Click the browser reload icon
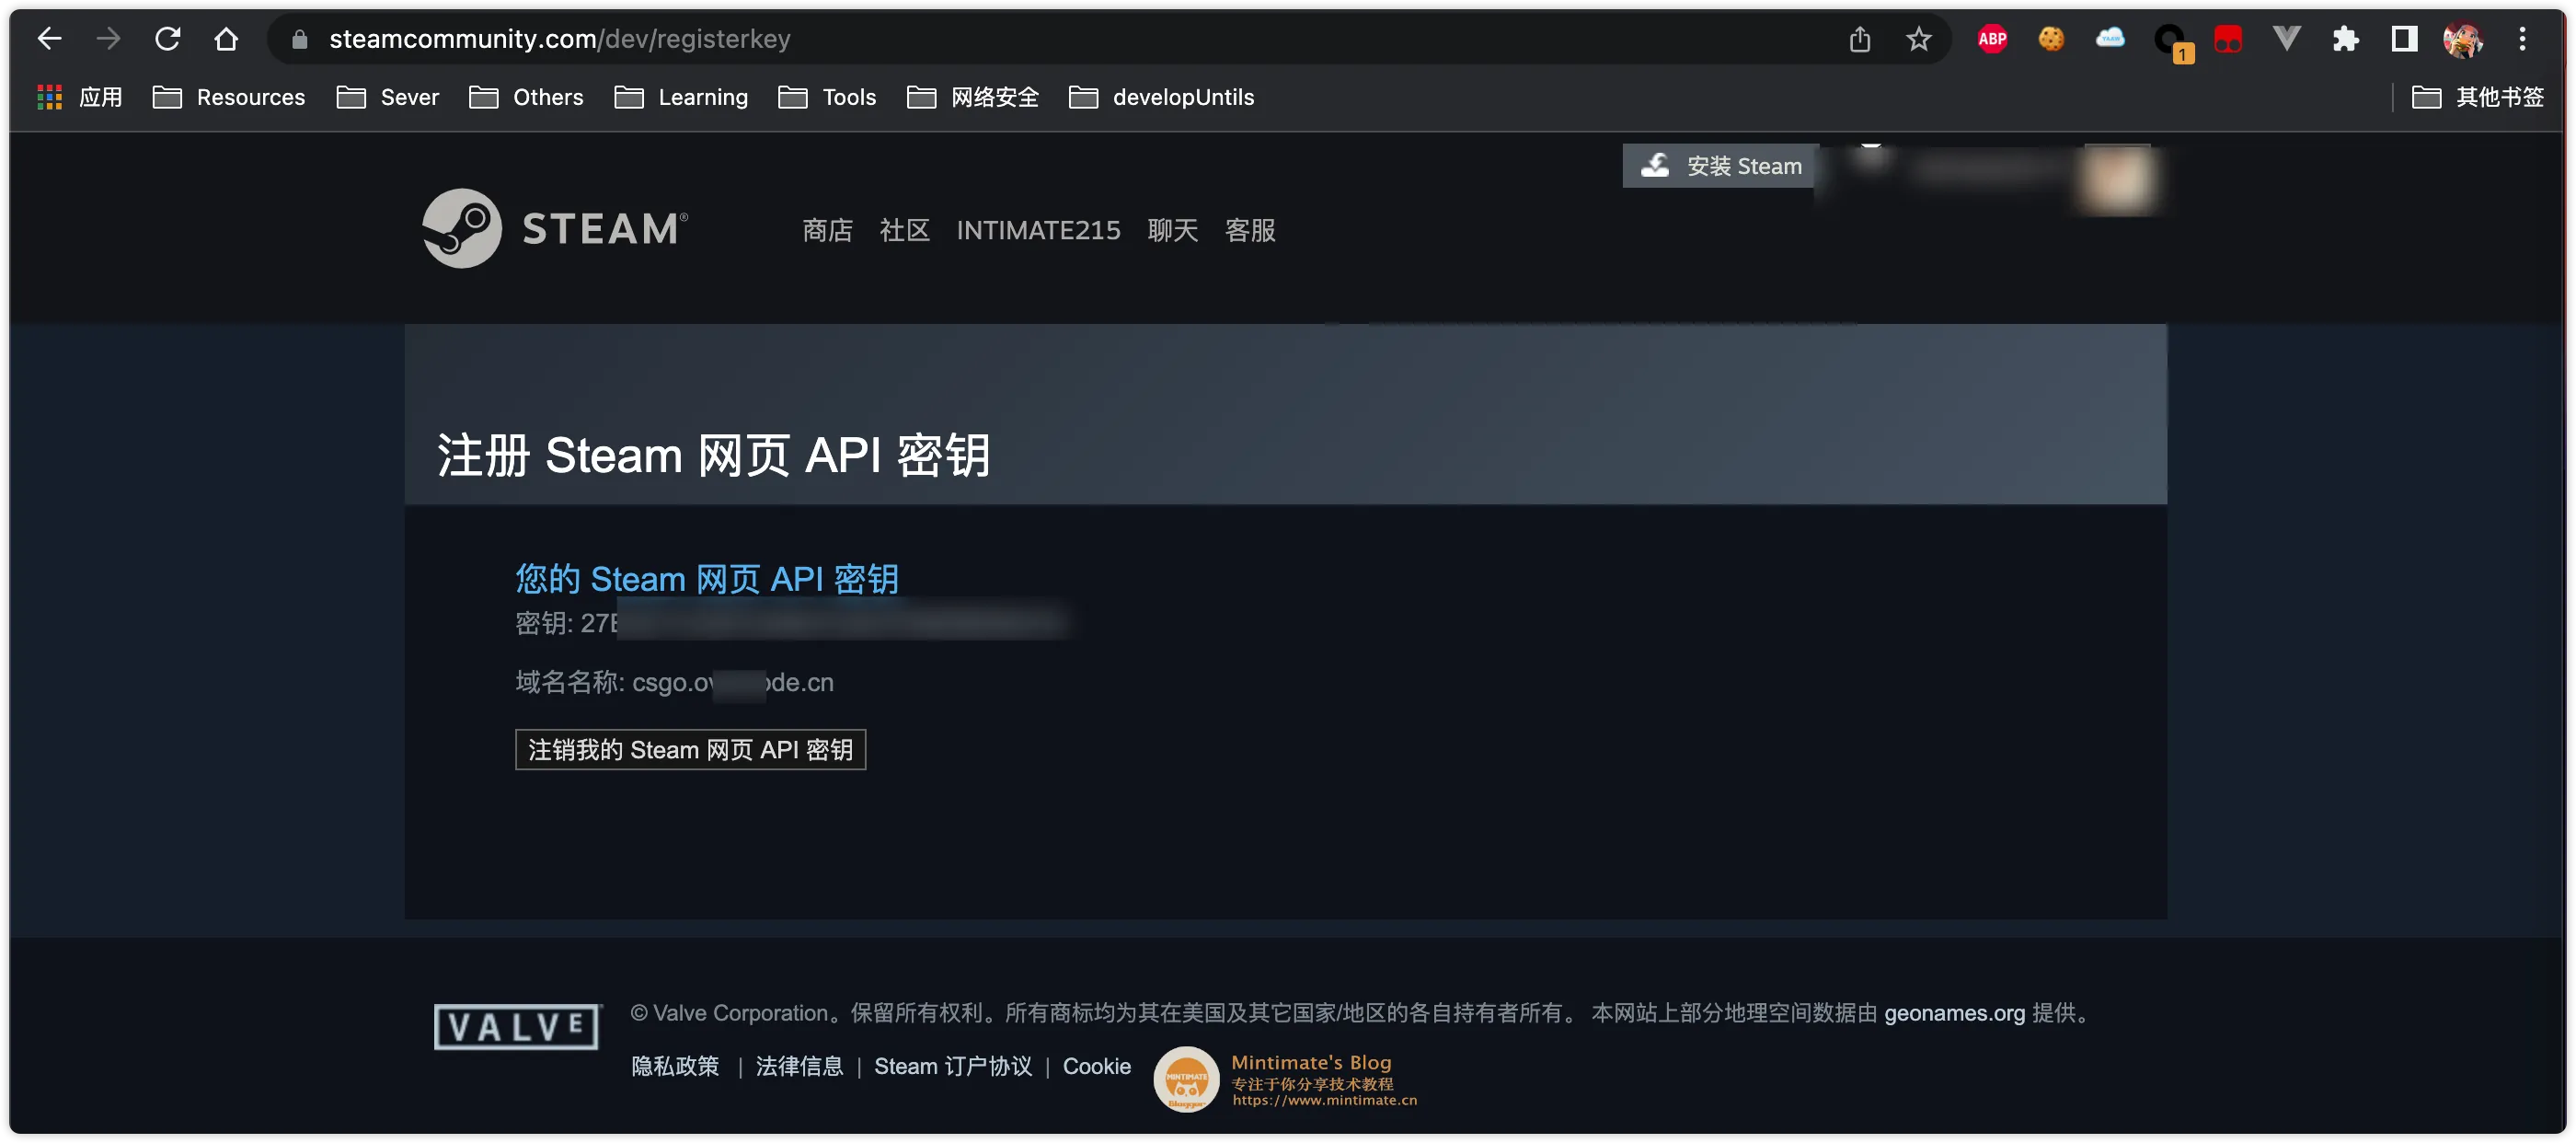The image size is (2576, 1143). click(x=167, y=39)
